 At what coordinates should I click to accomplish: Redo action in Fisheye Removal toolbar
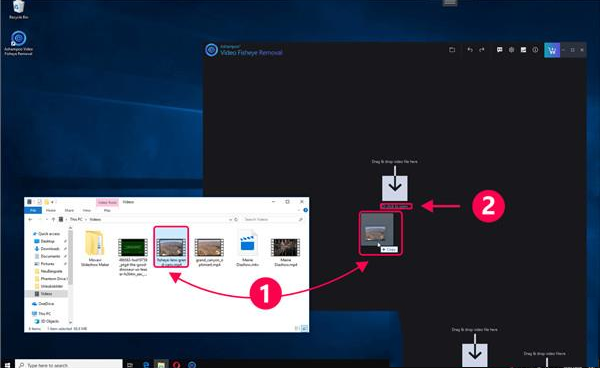(x=482, y=50)
